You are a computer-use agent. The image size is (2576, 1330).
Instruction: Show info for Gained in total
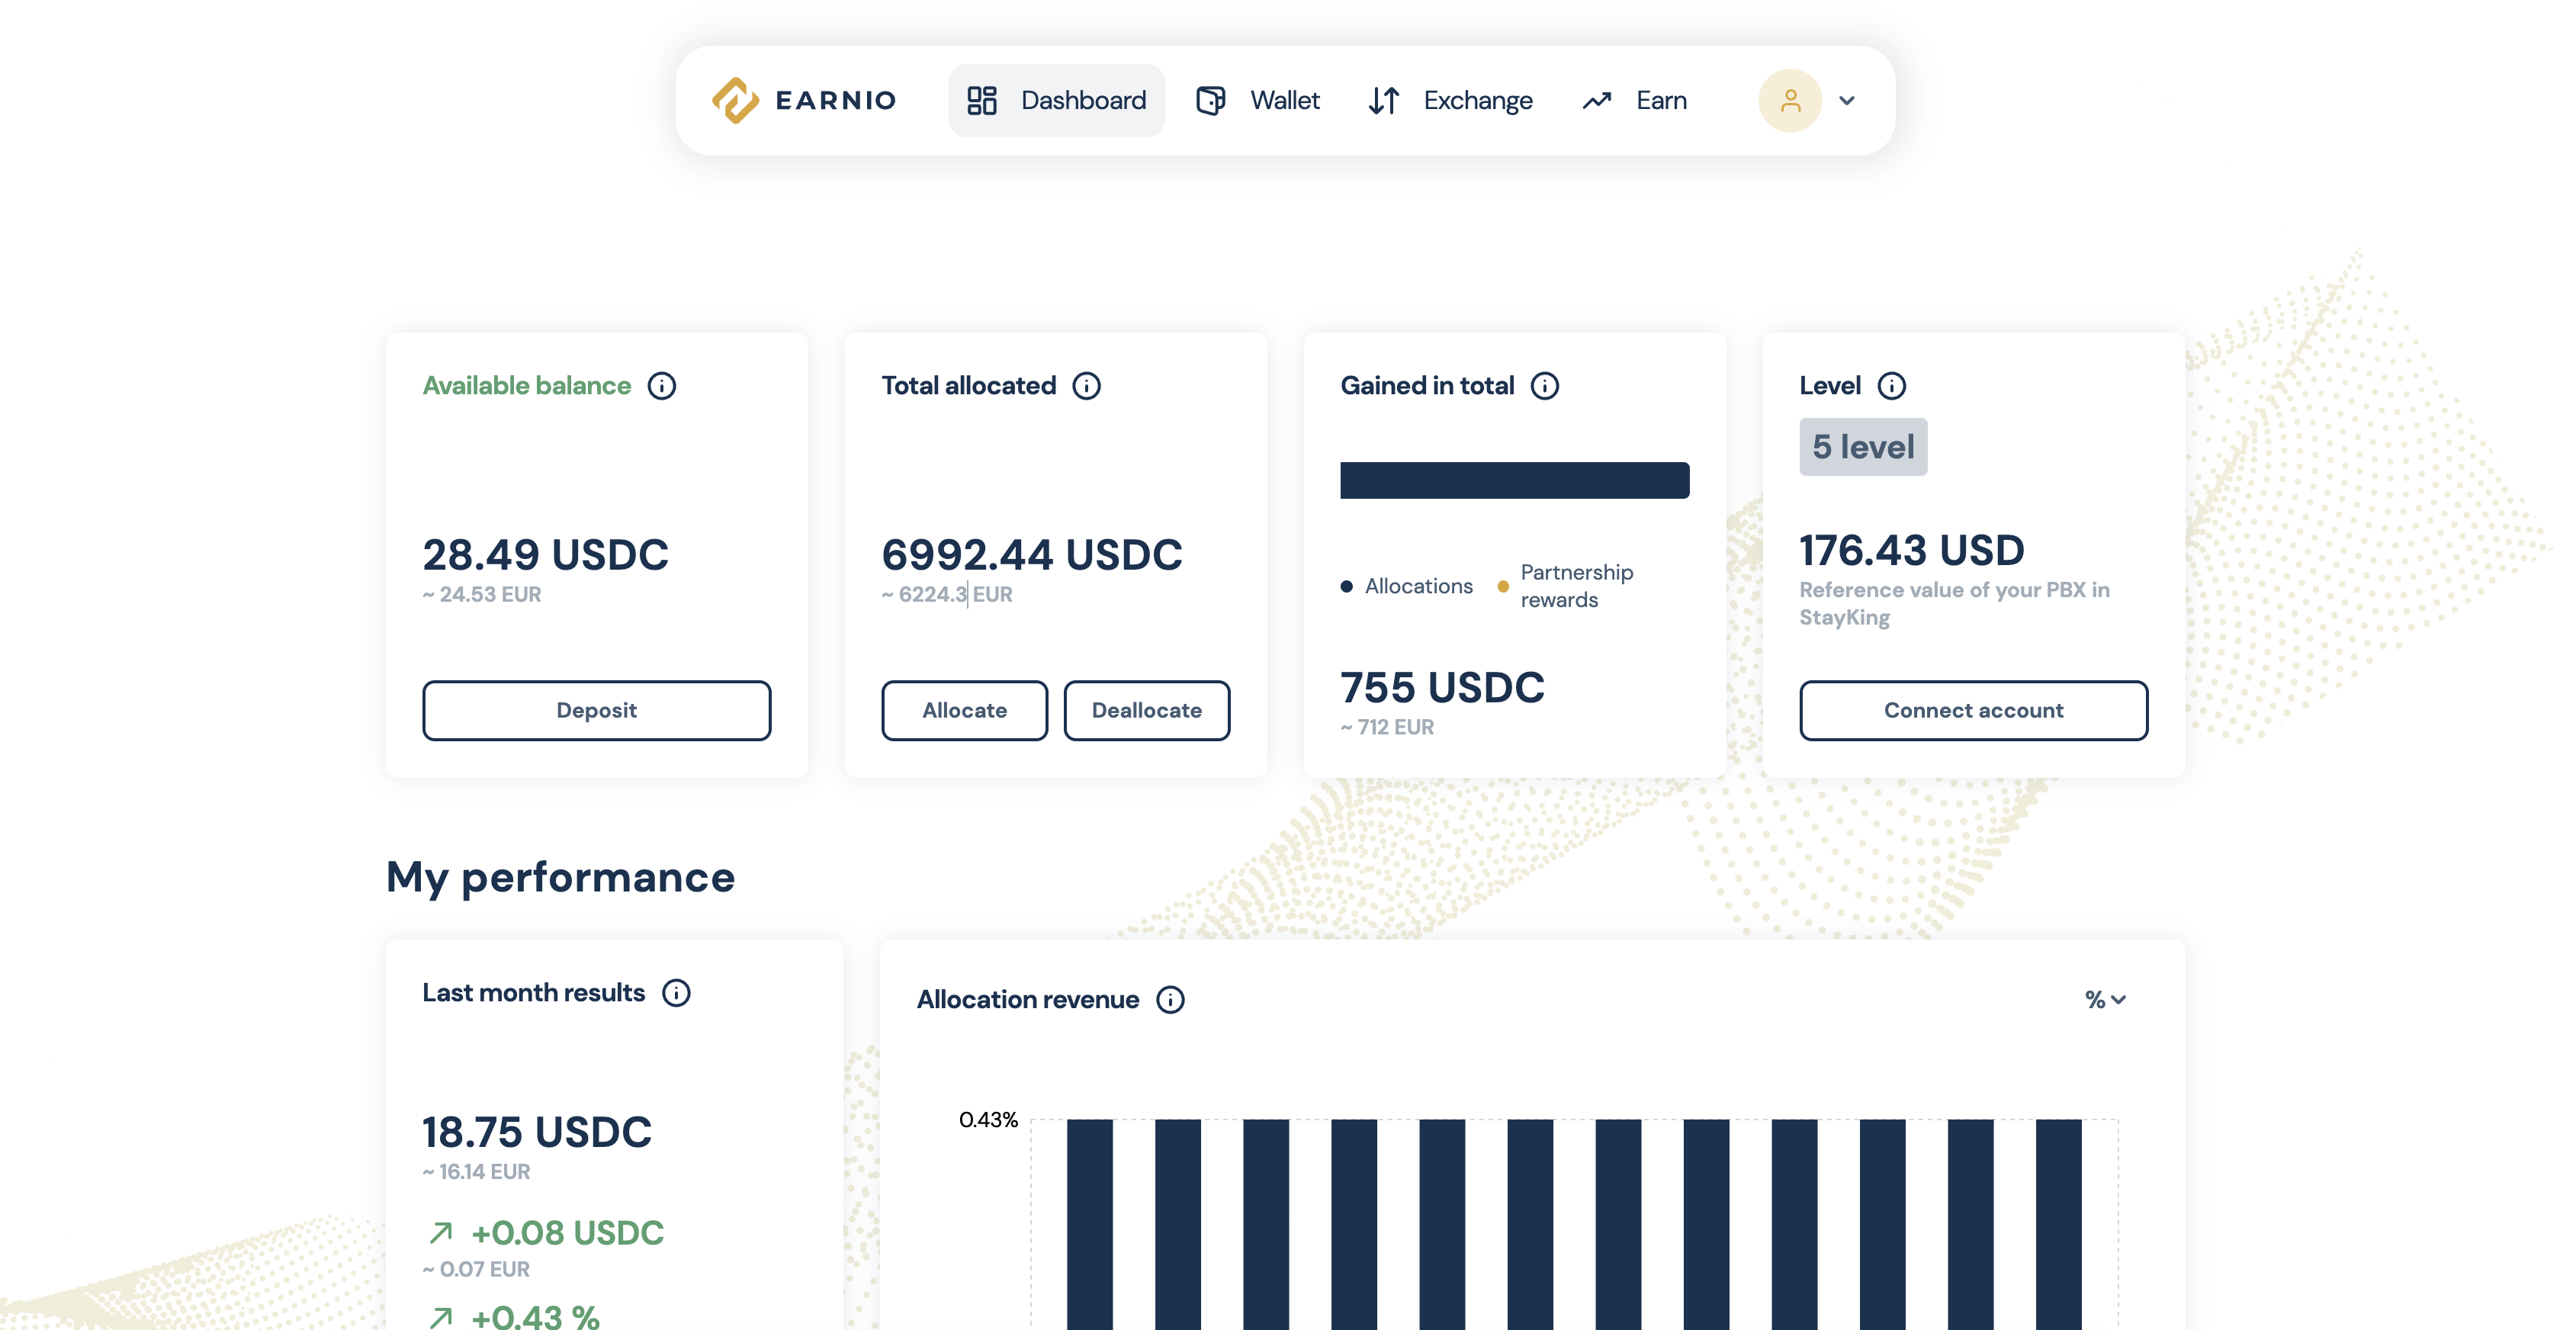1545,386
